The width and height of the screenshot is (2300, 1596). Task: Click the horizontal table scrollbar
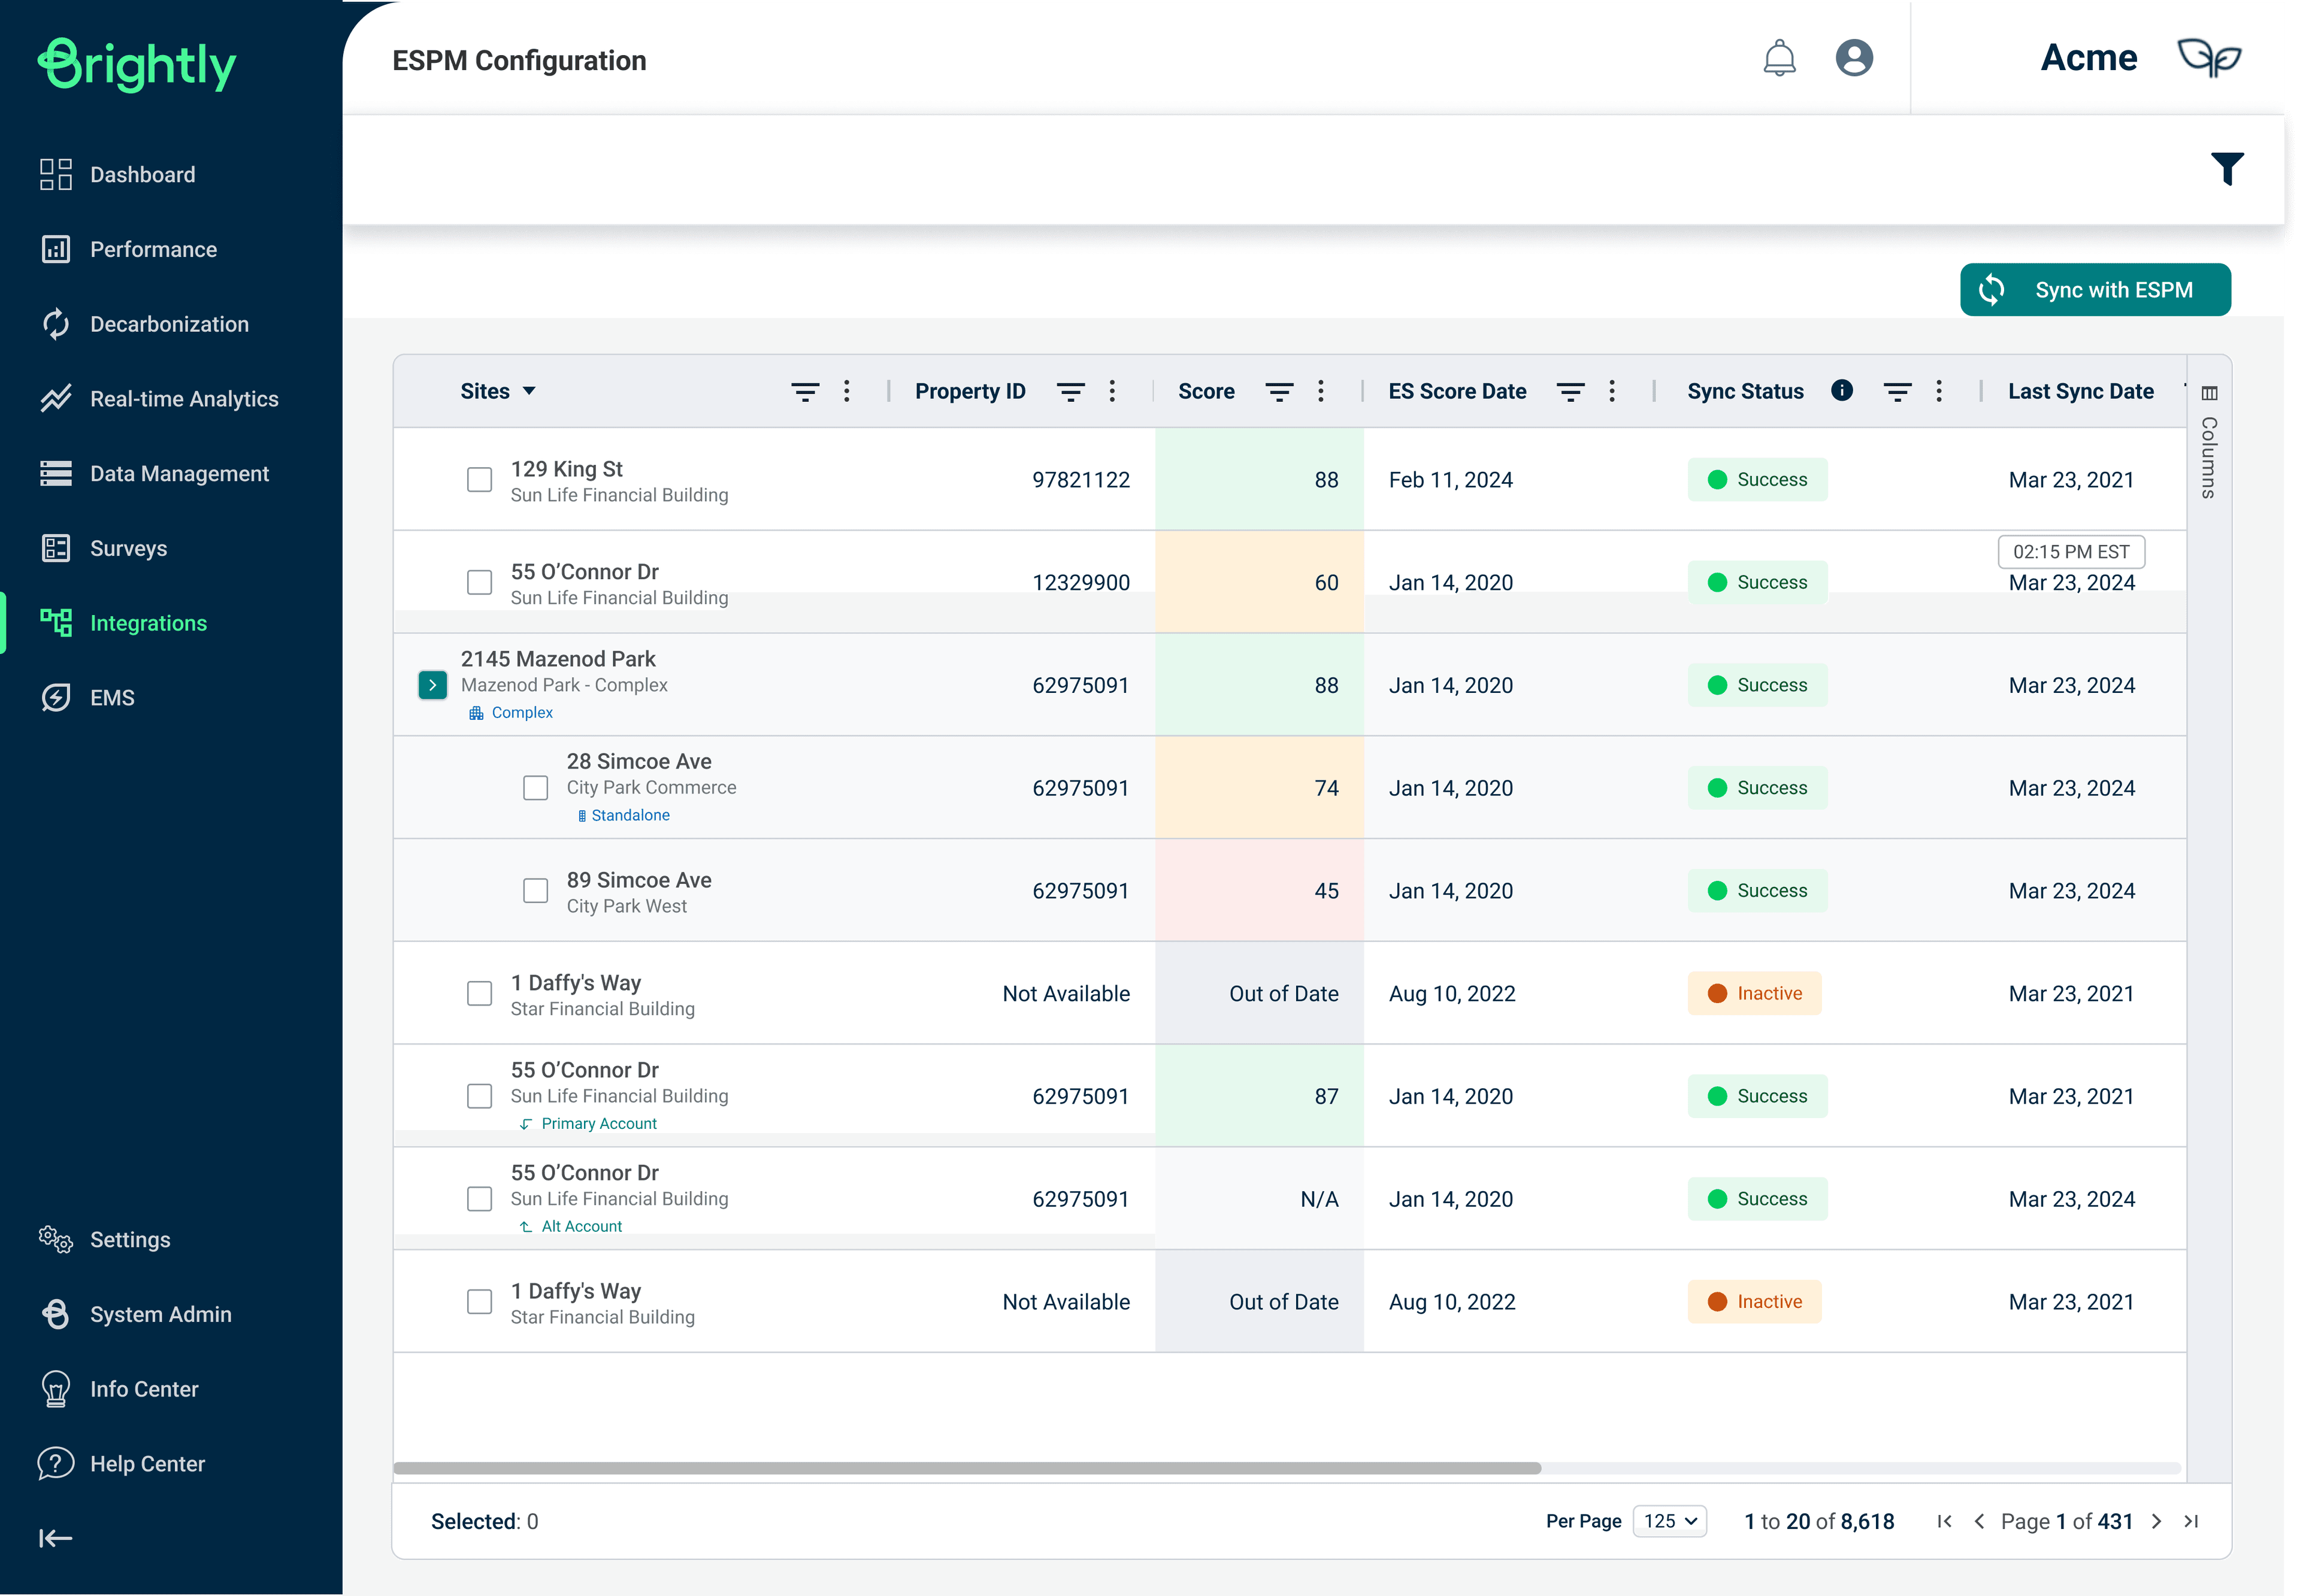(x=967, y=1468)
